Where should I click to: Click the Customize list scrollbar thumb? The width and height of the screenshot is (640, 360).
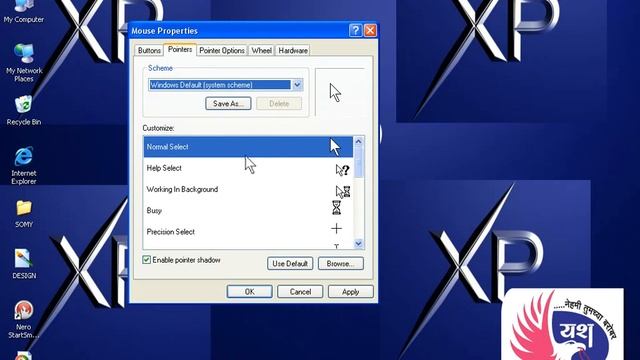(x=358, y=162)
